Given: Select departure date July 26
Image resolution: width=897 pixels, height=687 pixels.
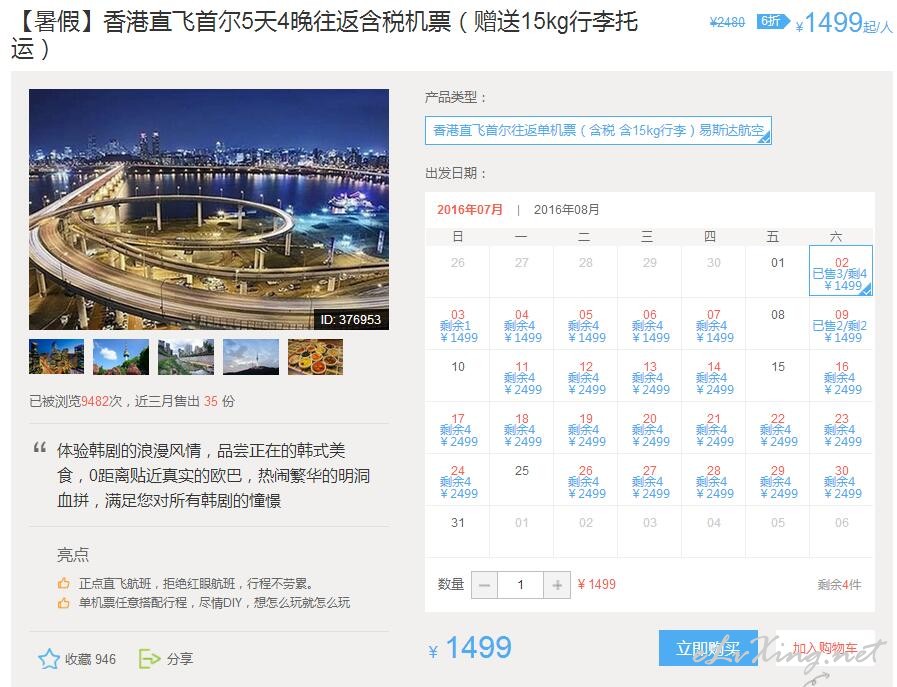Looking at the screenshot, I should point(586,480).
